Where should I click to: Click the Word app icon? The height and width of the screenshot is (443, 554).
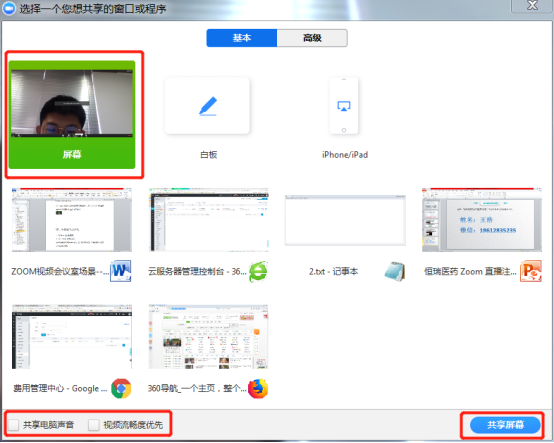(120, 271)
